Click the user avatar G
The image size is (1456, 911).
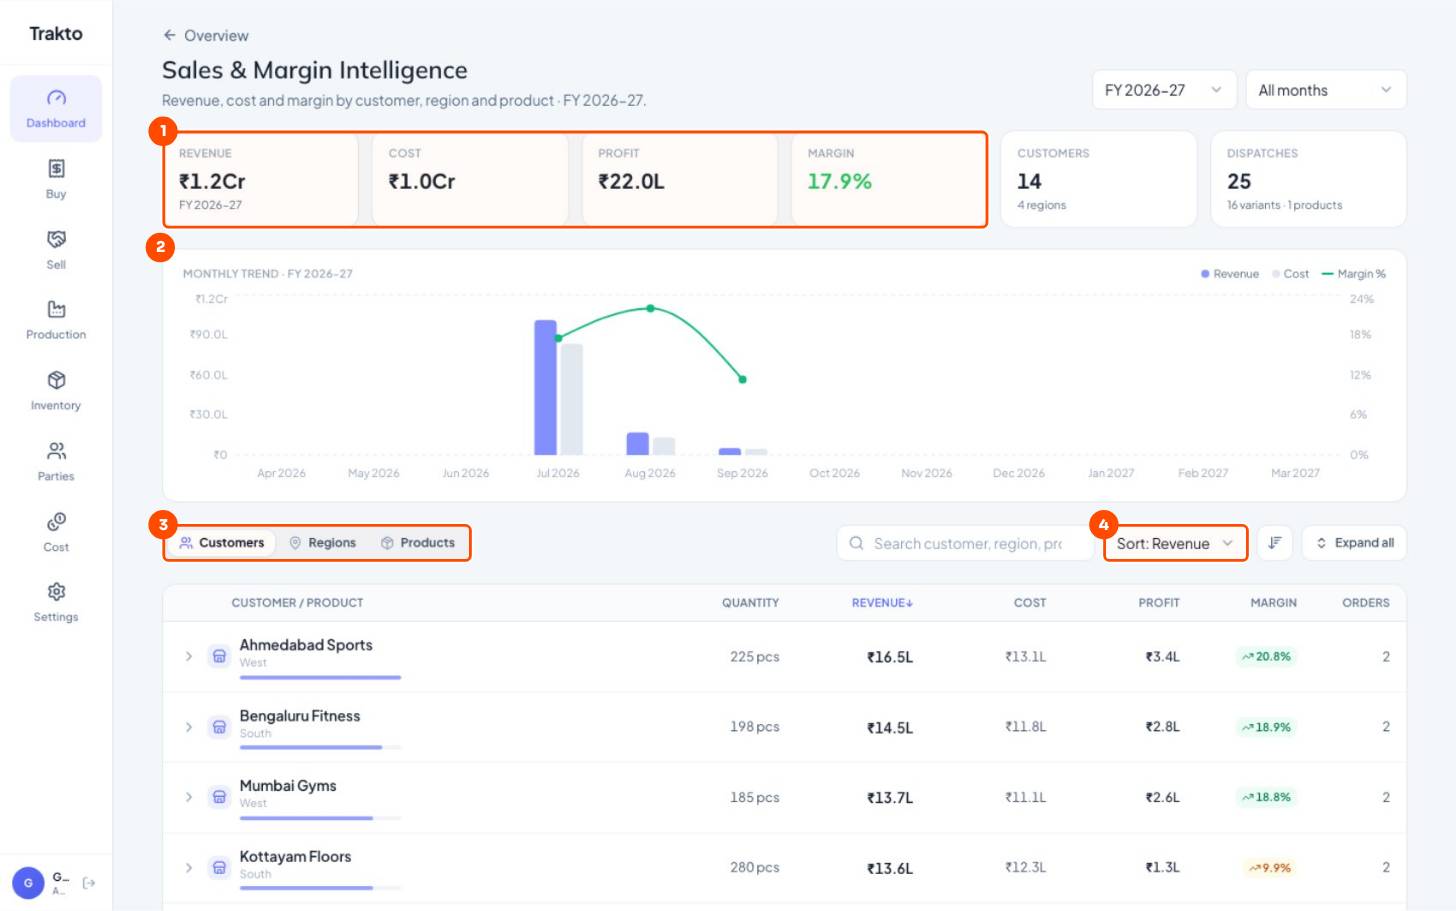coord(28,883)
